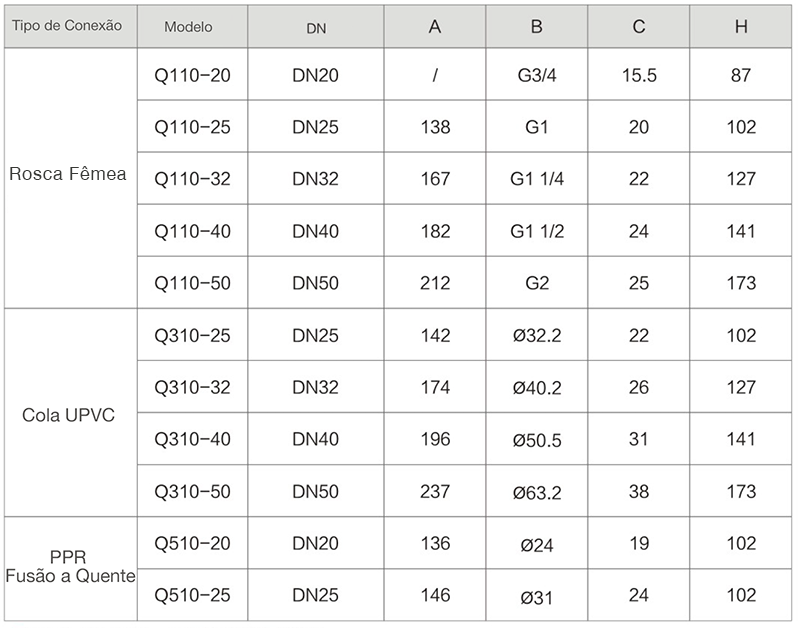800x628 pixels.
Task: Click the 15.5 value in column C
Action: click(x=639, y=74)
